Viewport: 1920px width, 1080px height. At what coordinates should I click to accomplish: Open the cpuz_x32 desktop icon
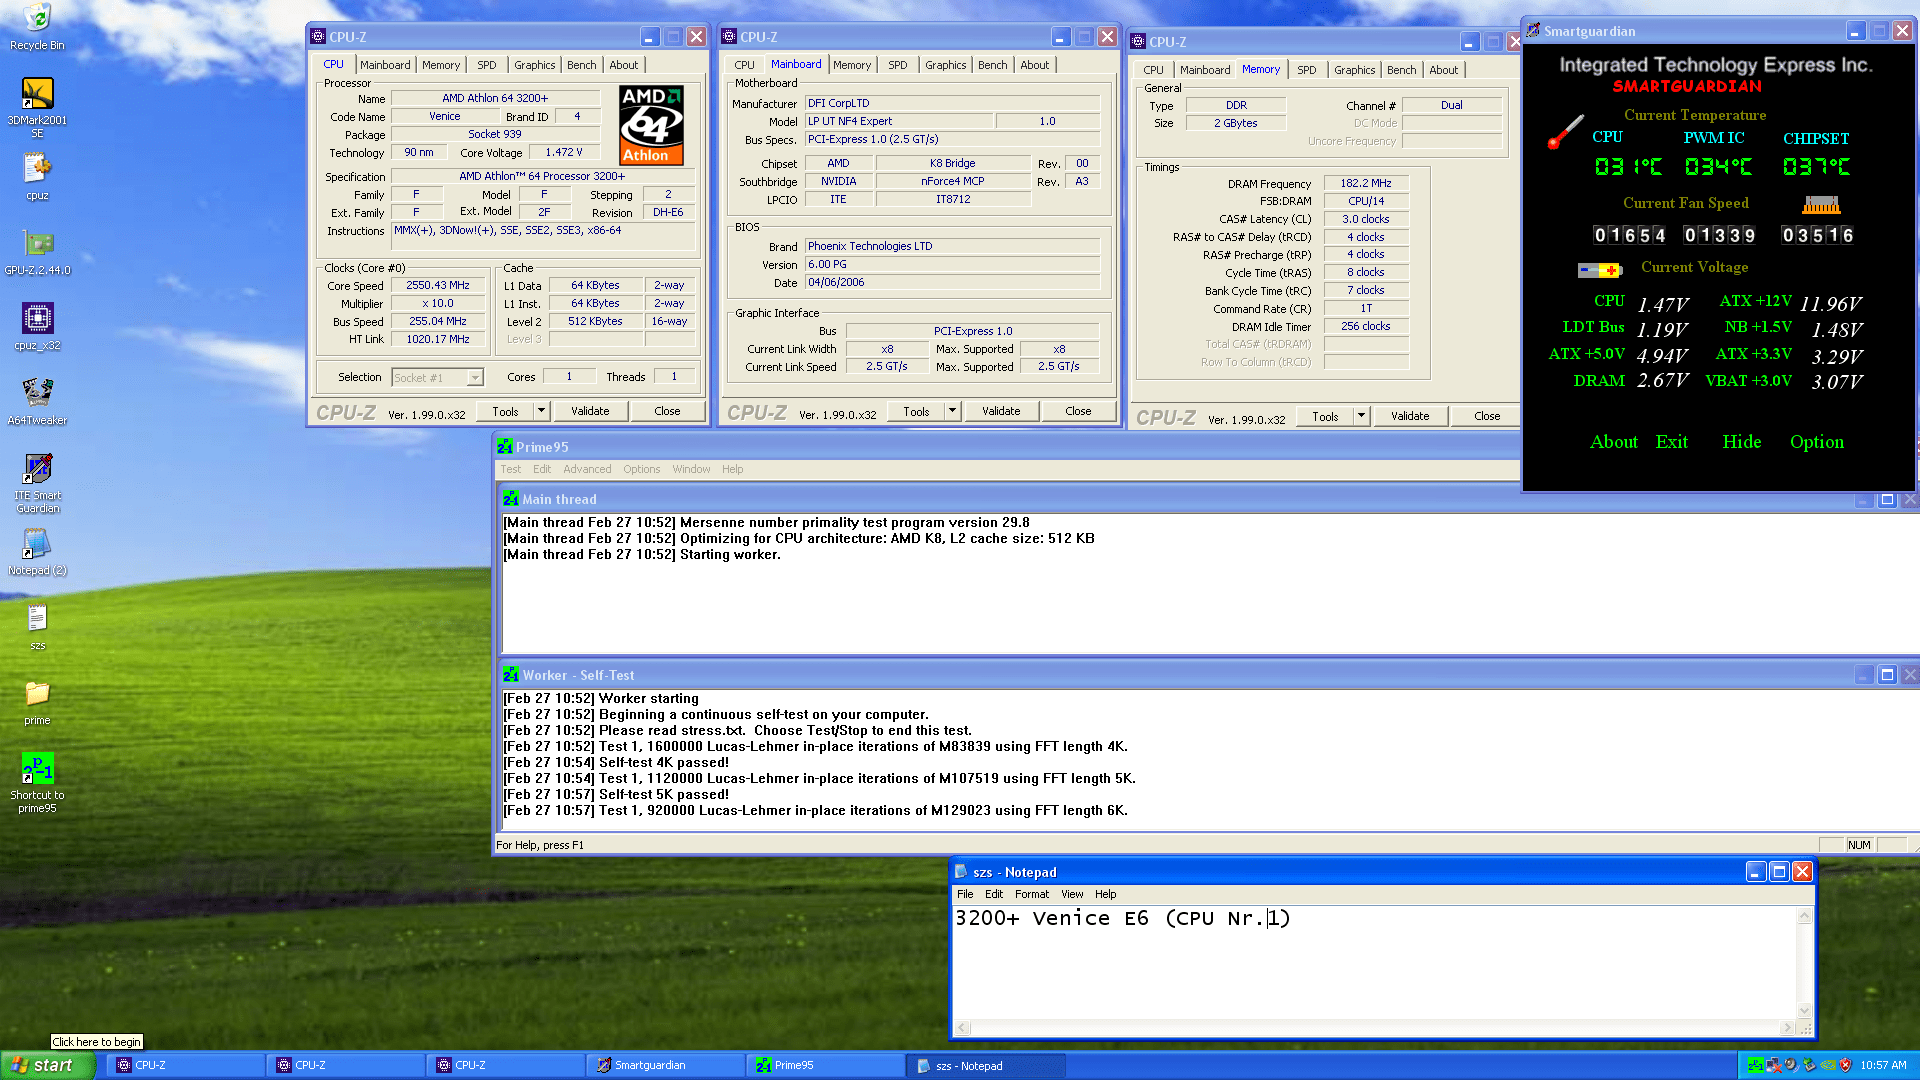[37, 318]
